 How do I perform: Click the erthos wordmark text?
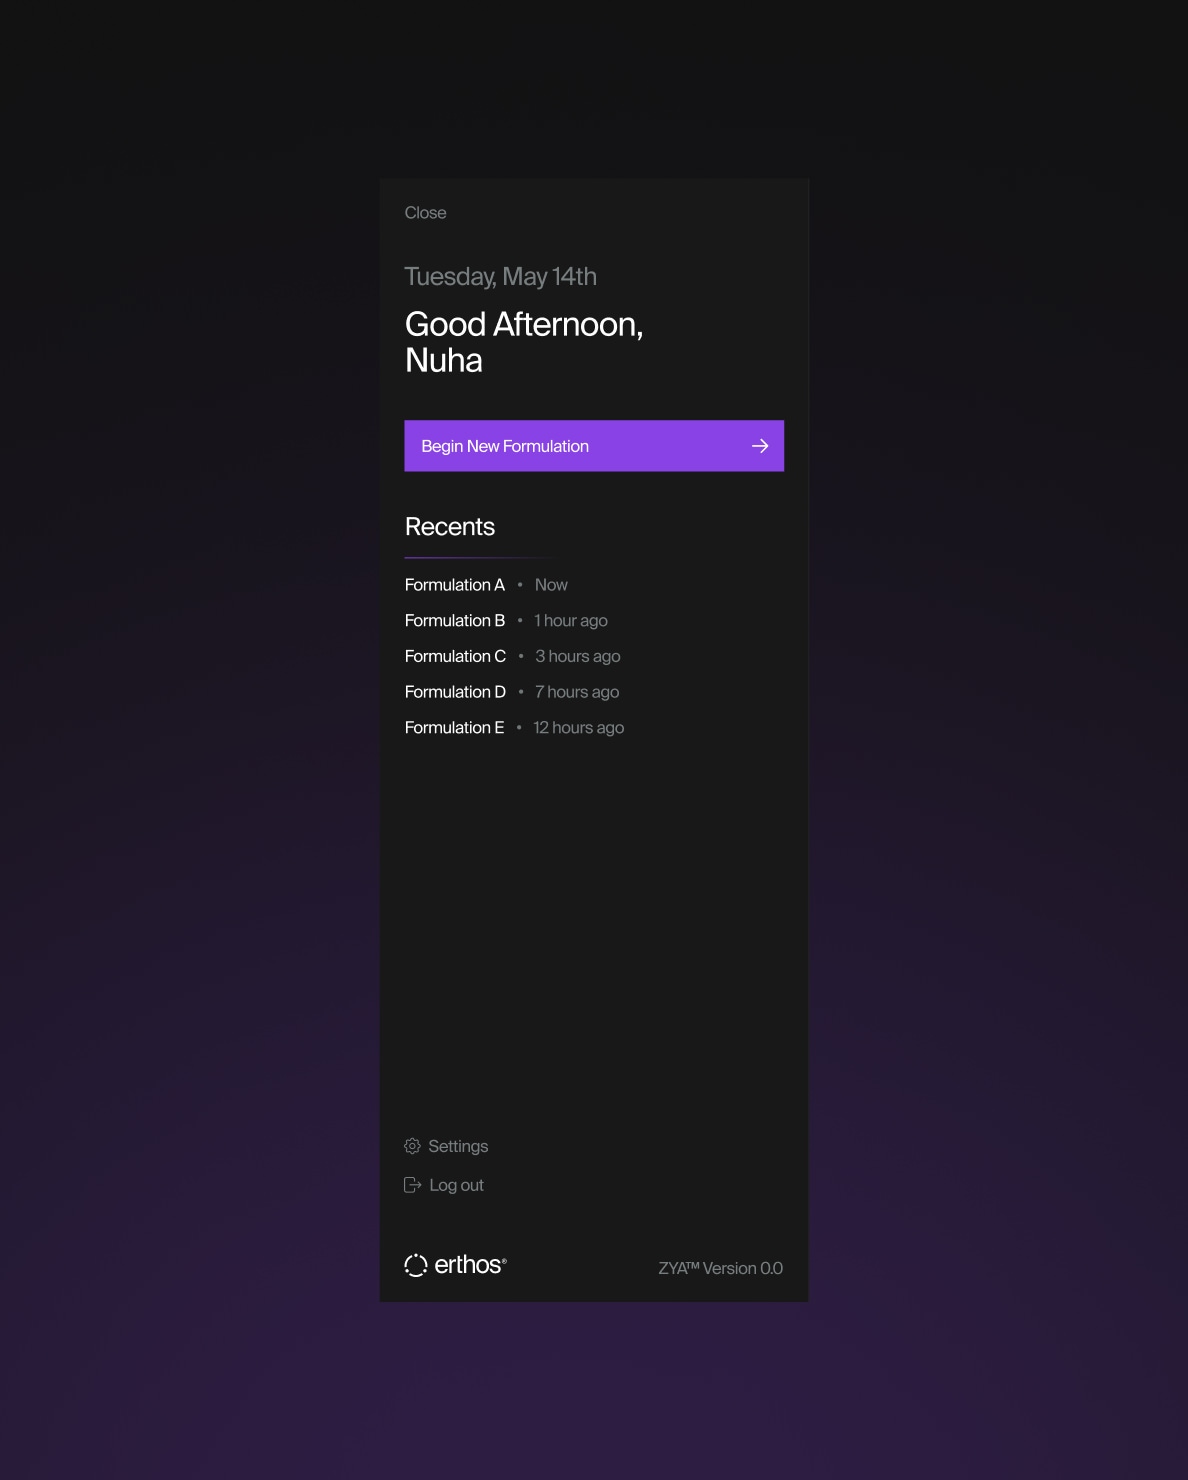[x=470, y=1265]
